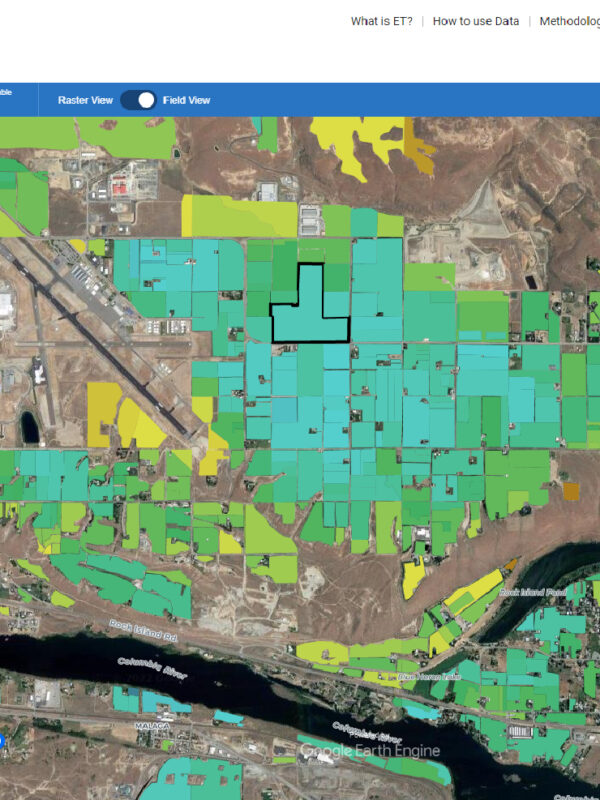Open the What is ET? link
This screenshot has width=600, height=800.
pyautogui.click(x=381, y=21)
